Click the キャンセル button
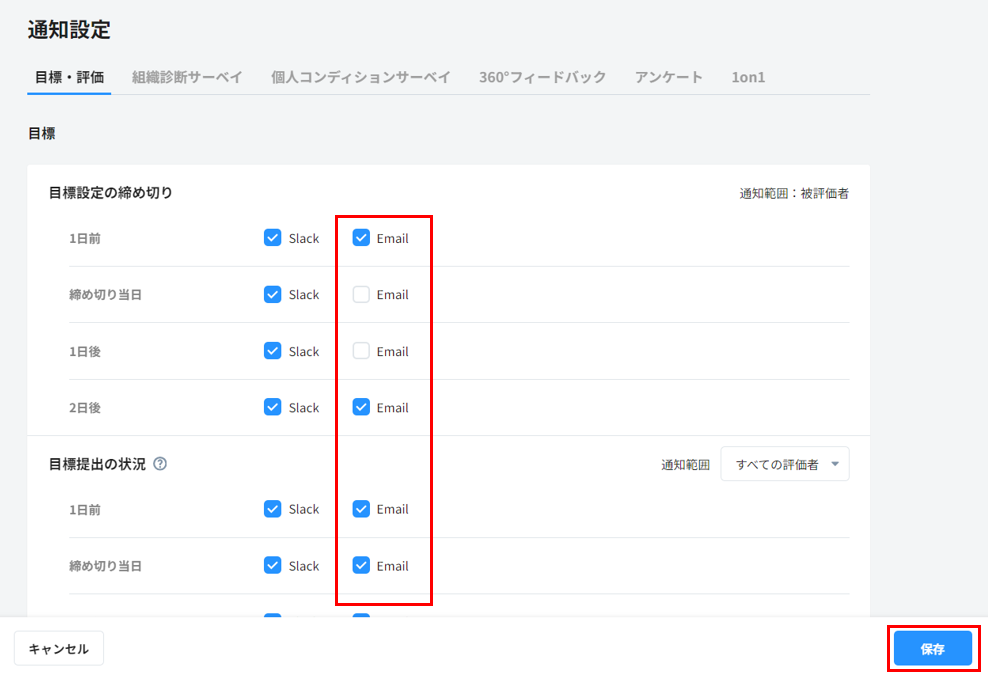The image size is (988, 677). (59, 648)
